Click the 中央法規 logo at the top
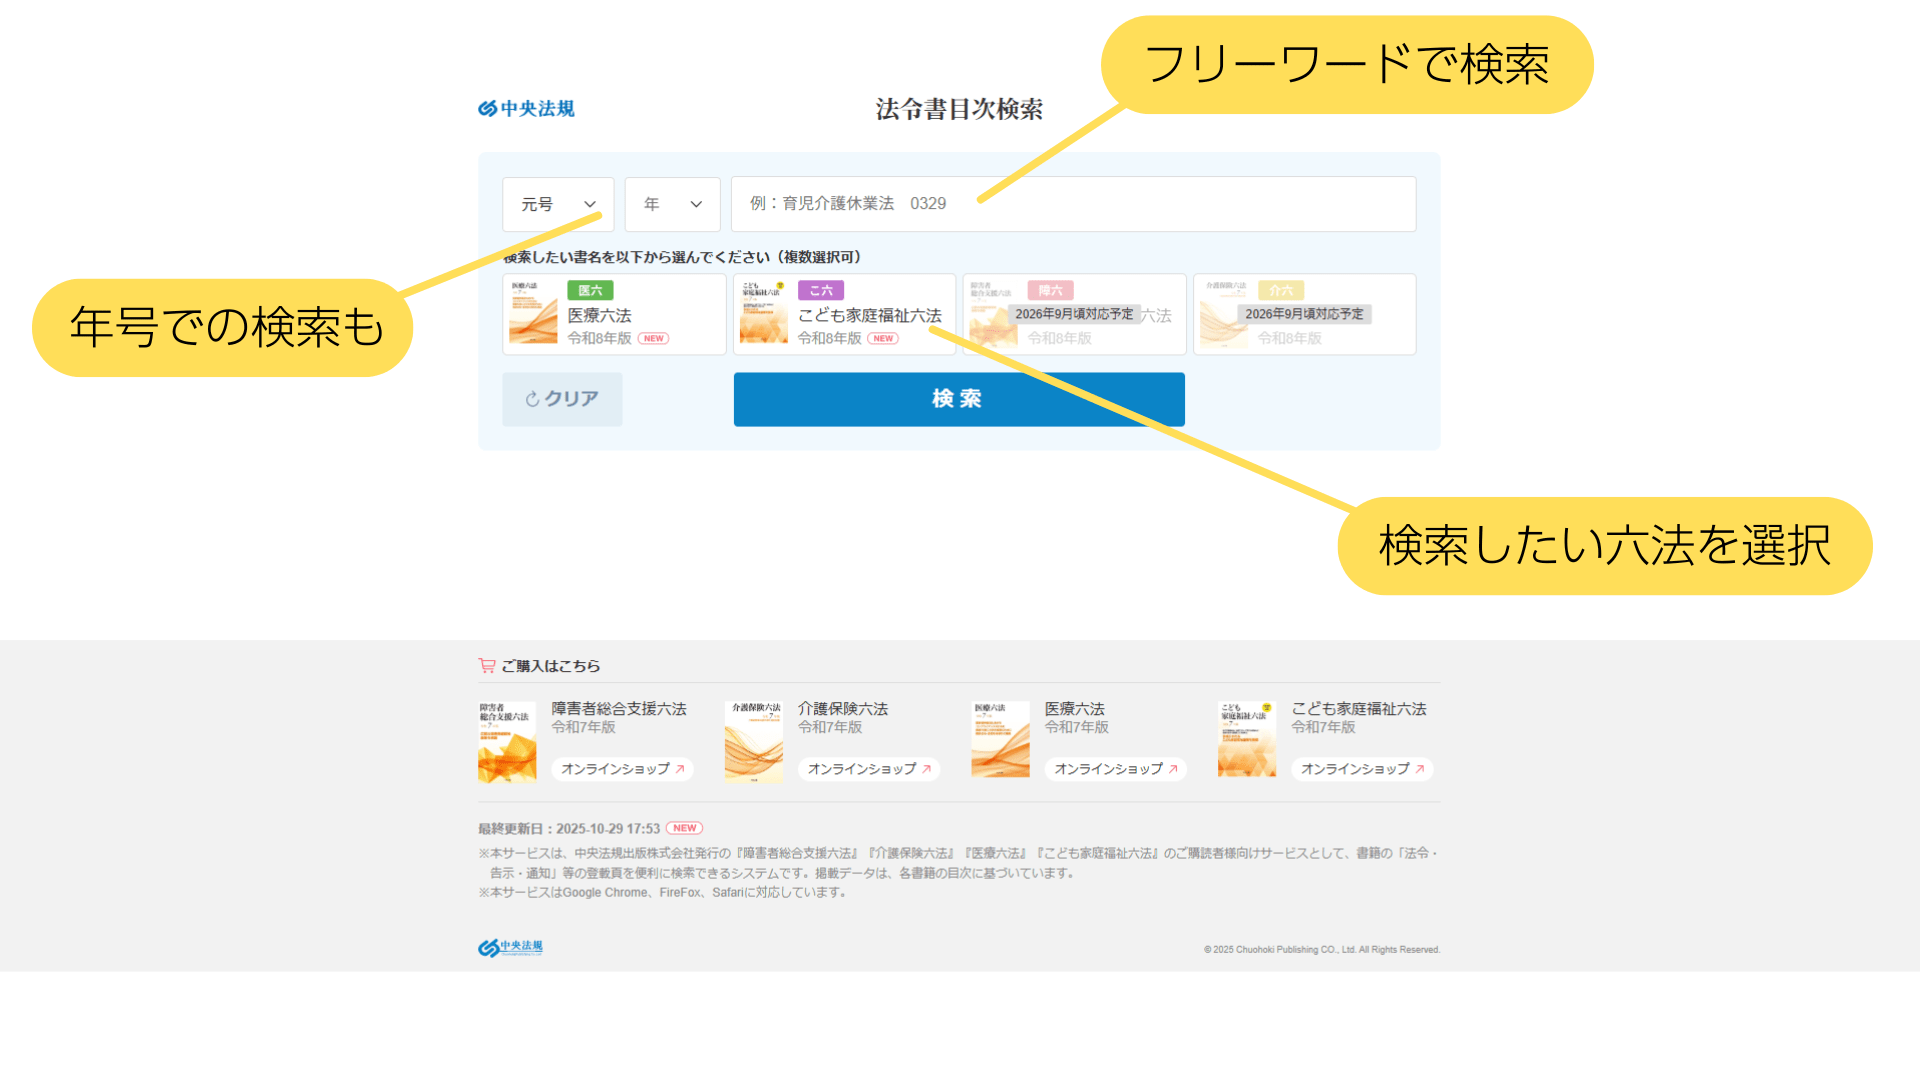Image resolution: width=1920 pixels, height=1080 pixels. tap(526, 108)
